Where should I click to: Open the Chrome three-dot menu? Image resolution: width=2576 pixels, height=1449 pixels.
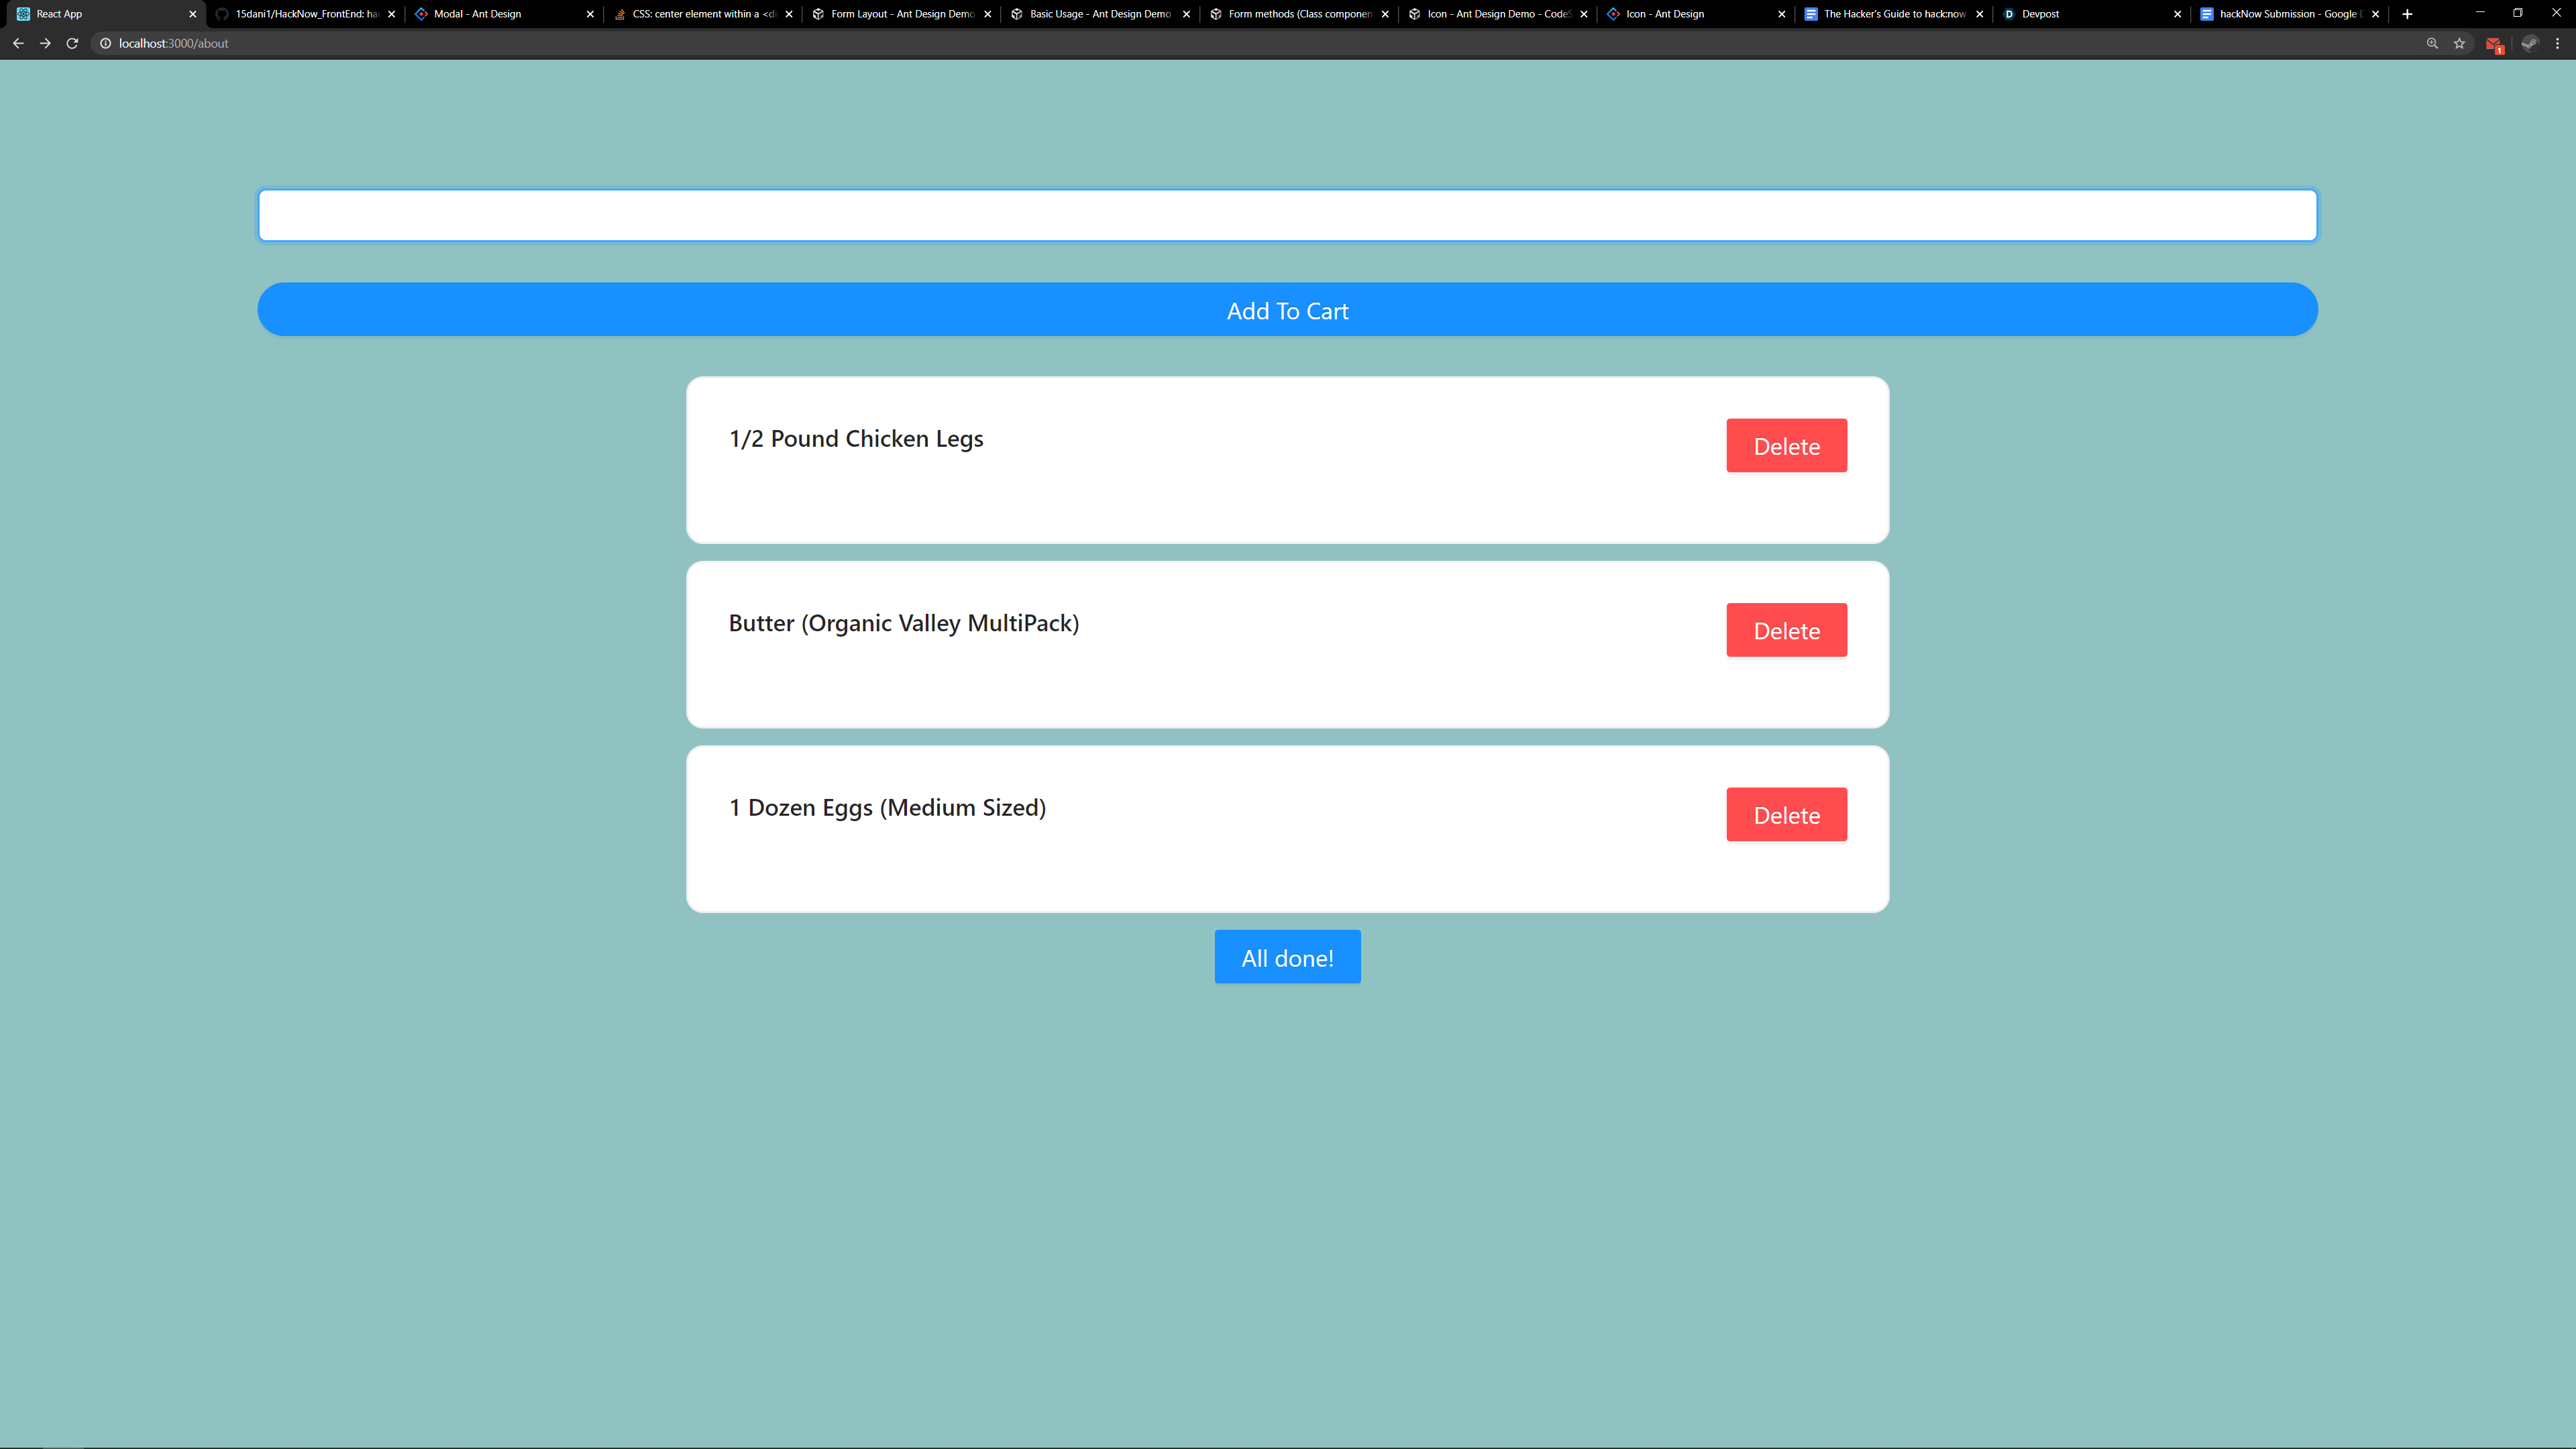(2558, 43)
